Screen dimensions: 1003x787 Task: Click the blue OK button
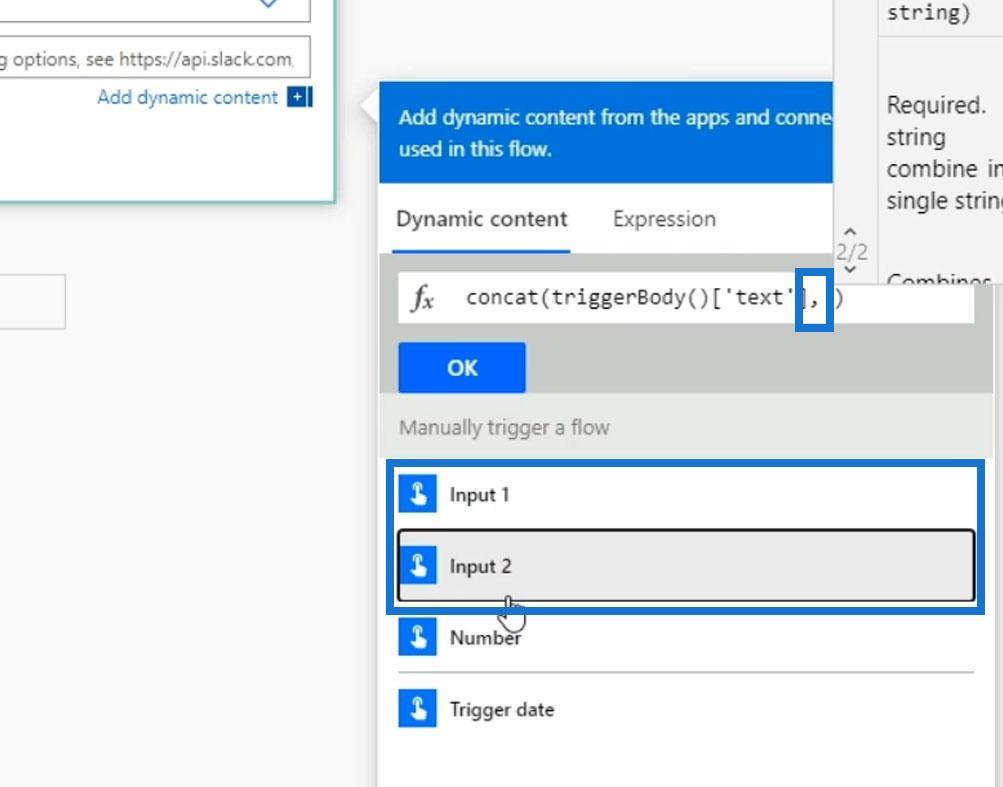coord(462,368)
